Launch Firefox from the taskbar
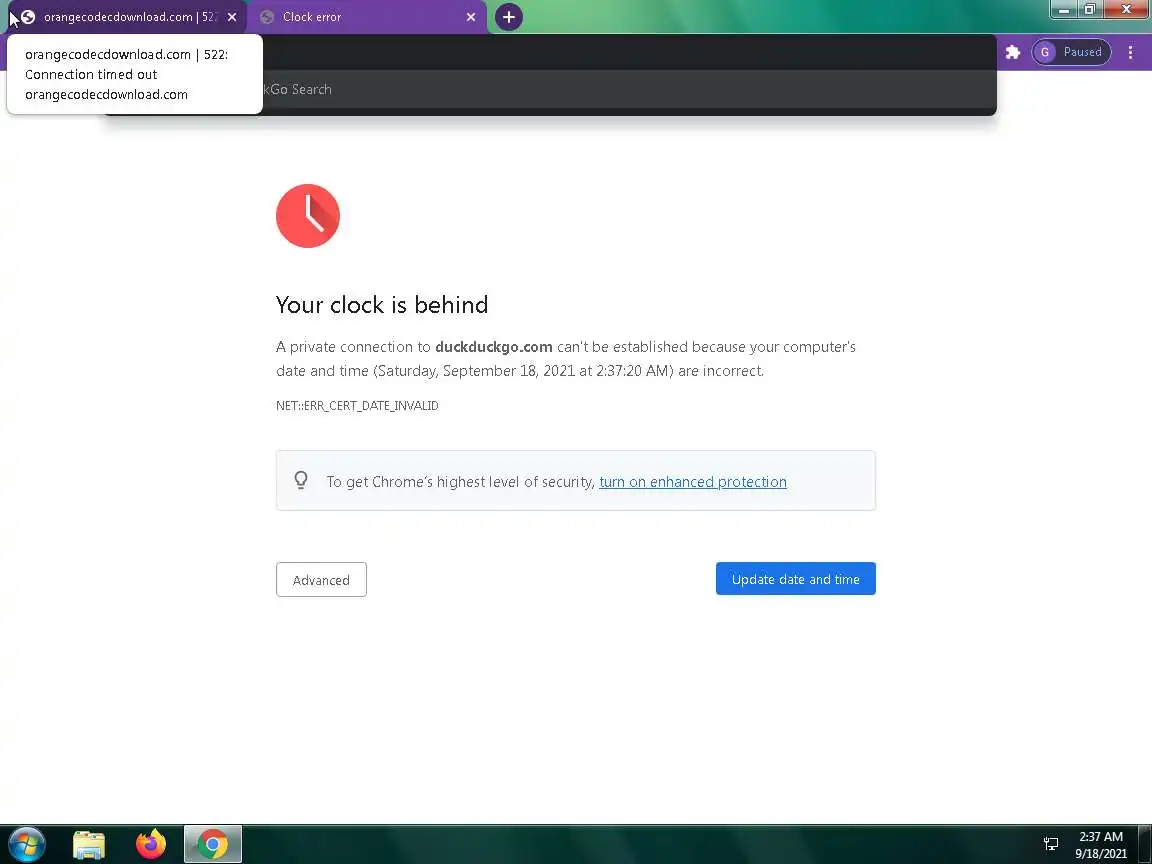Image resolution: width=1152 pixels, height=864 pixels. point(151,844)
